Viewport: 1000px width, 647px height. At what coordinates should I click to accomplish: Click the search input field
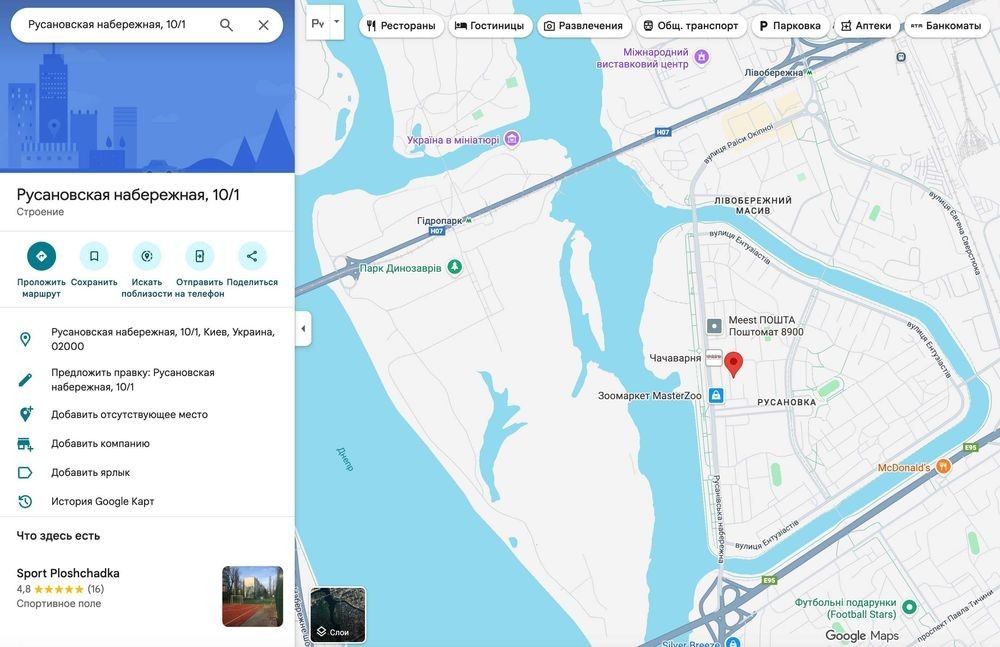point(115,25)
